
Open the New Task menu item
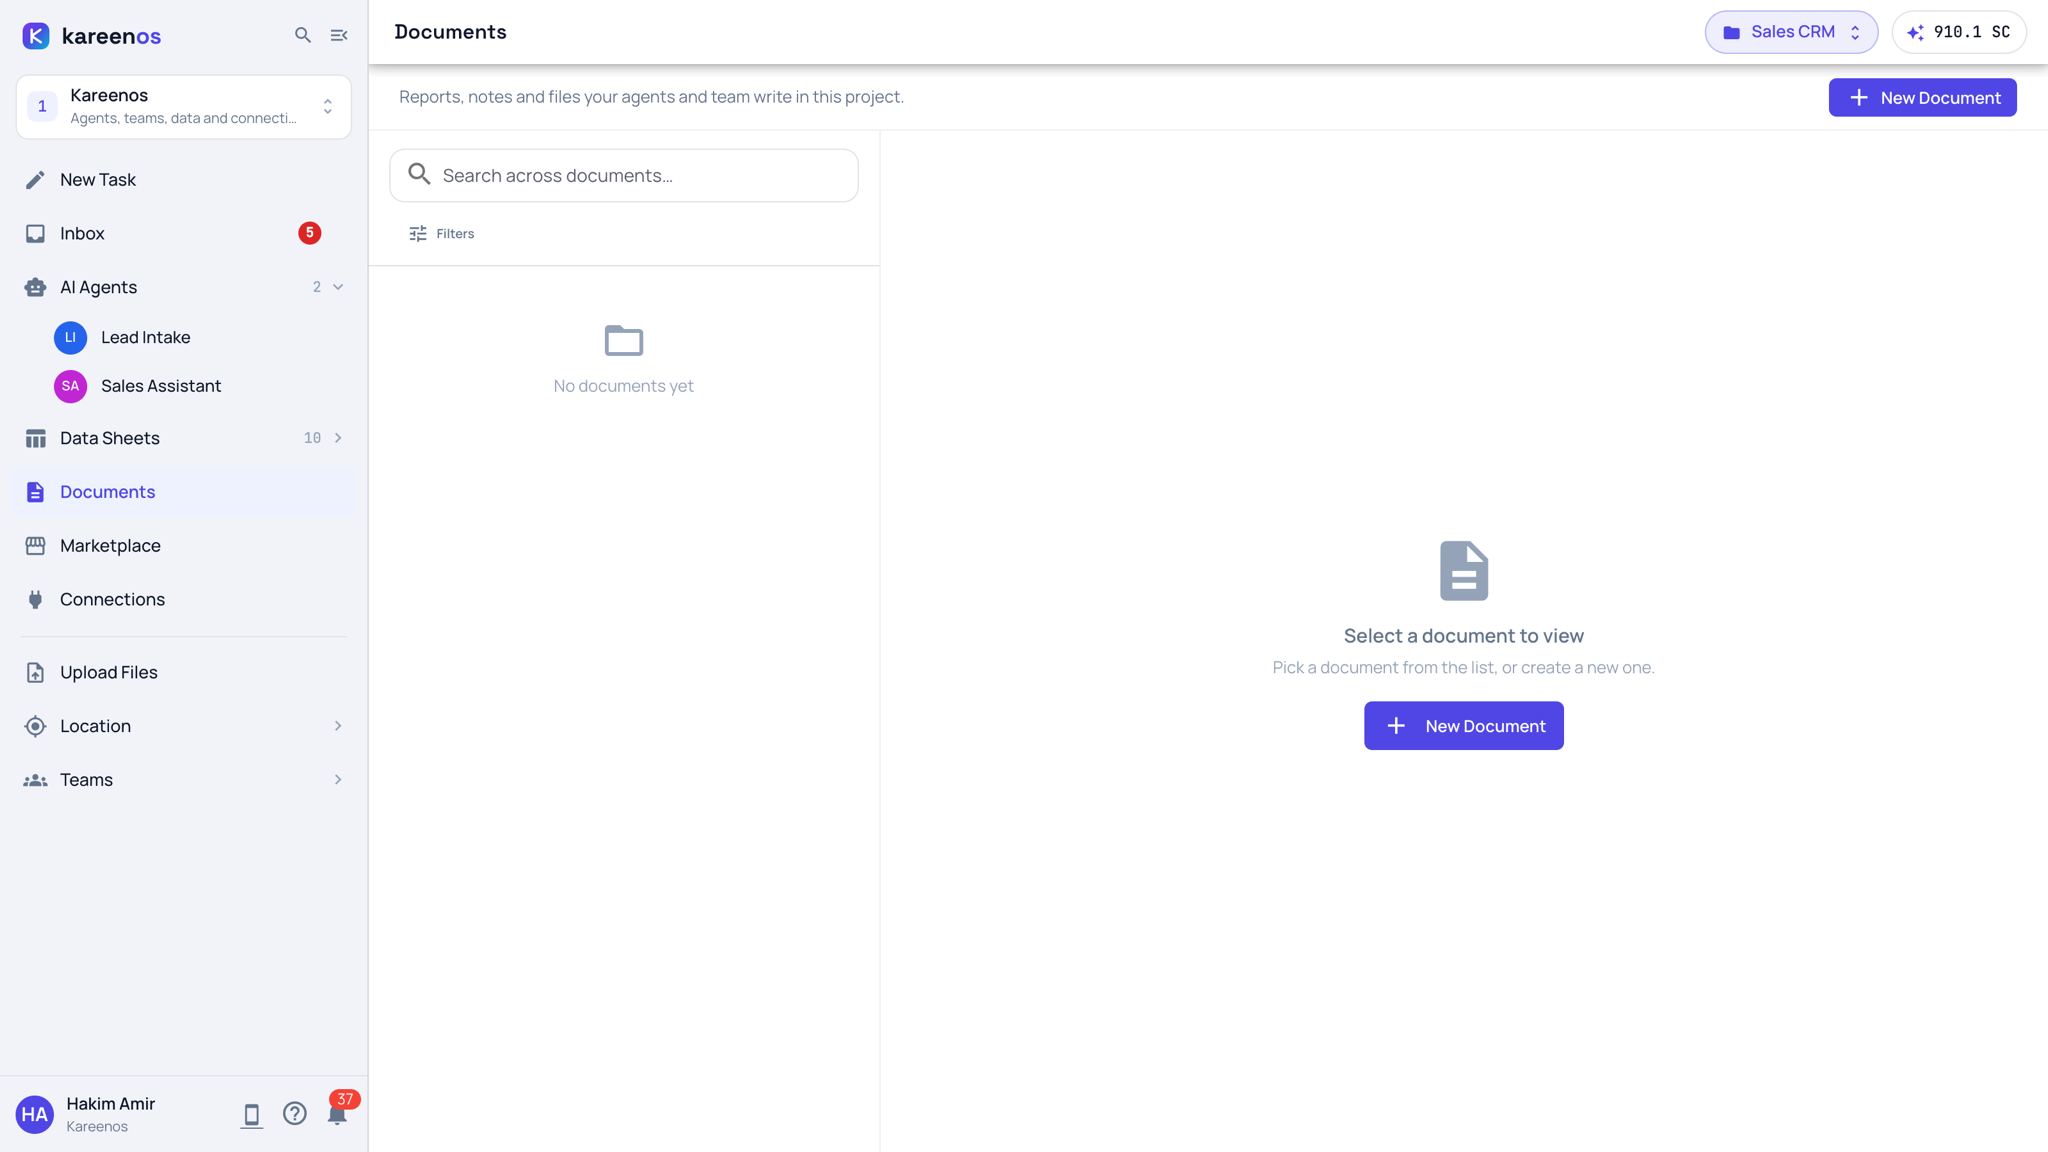pos(184,180)
